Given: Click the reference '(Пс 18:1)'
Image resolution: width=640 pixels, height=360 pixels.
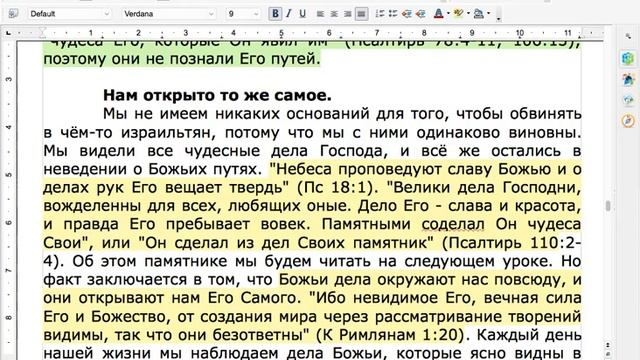Looking at the screenshot, I should pos(335,187).
